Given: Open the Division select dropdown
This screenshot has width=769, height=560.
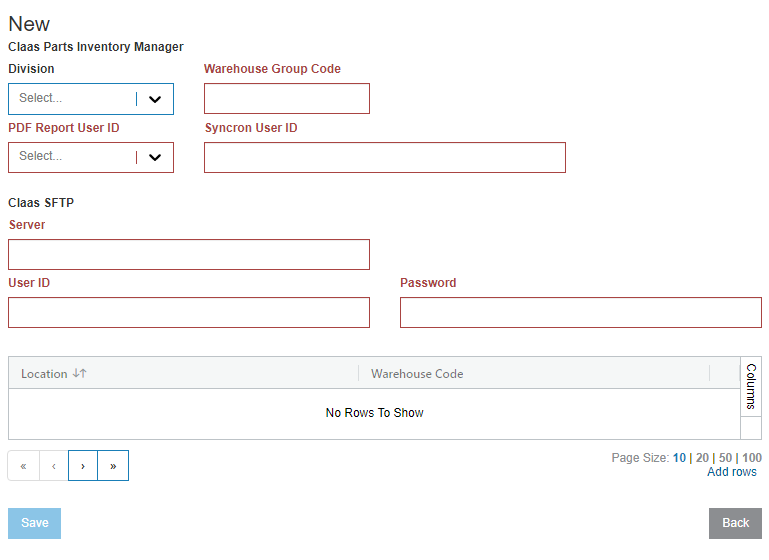Looking at the screenshot, I should 91,99.
